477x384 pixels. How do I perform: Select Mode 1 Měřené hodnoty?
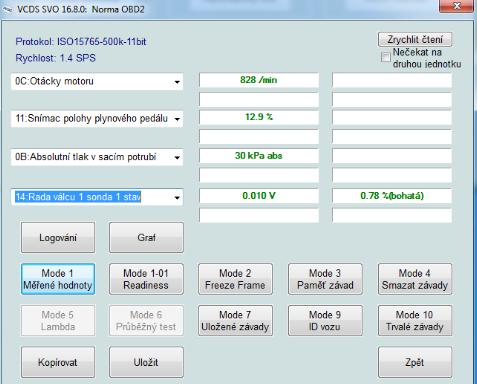[58, 279]
